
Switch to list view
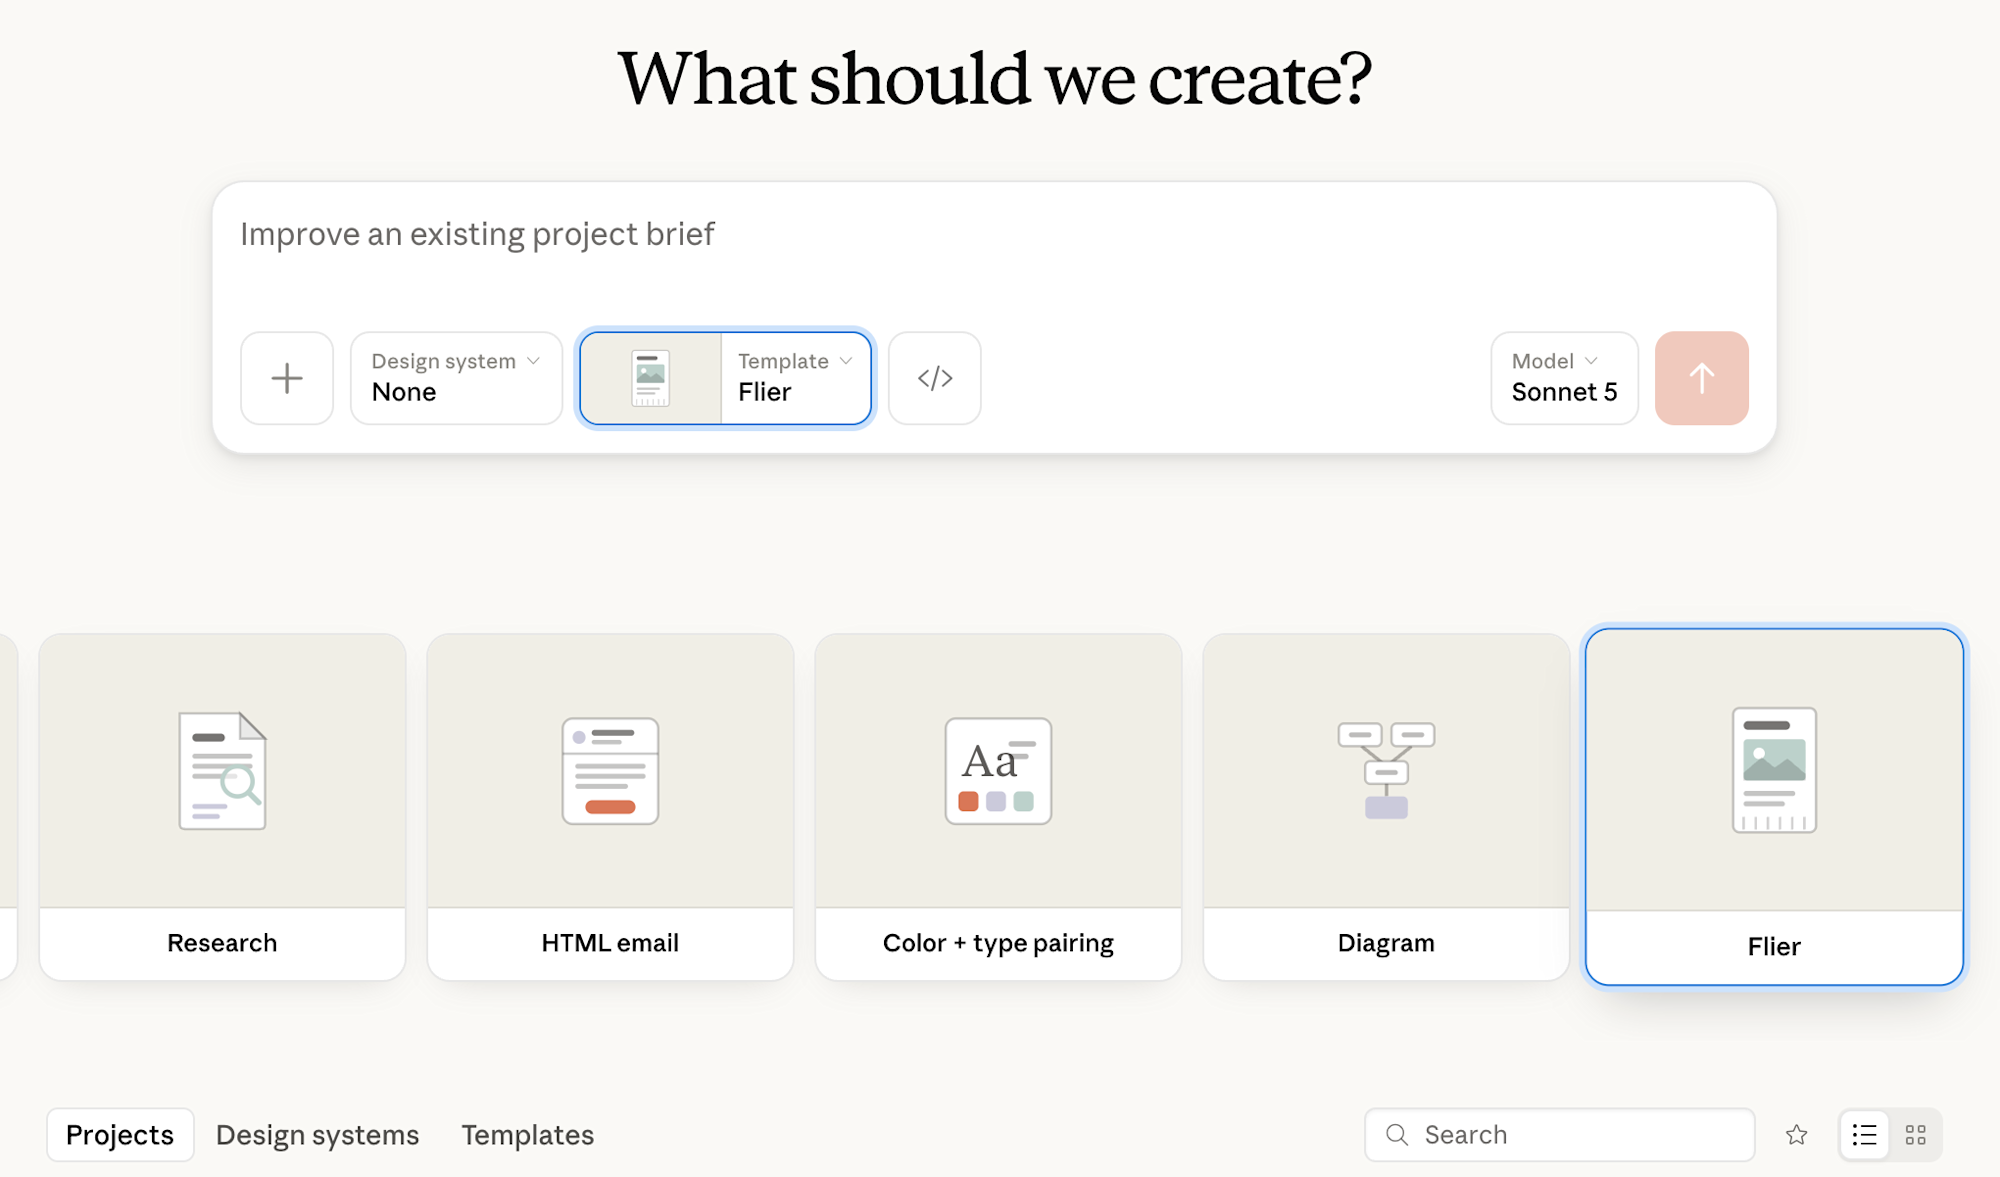tap(1864, 1134)
